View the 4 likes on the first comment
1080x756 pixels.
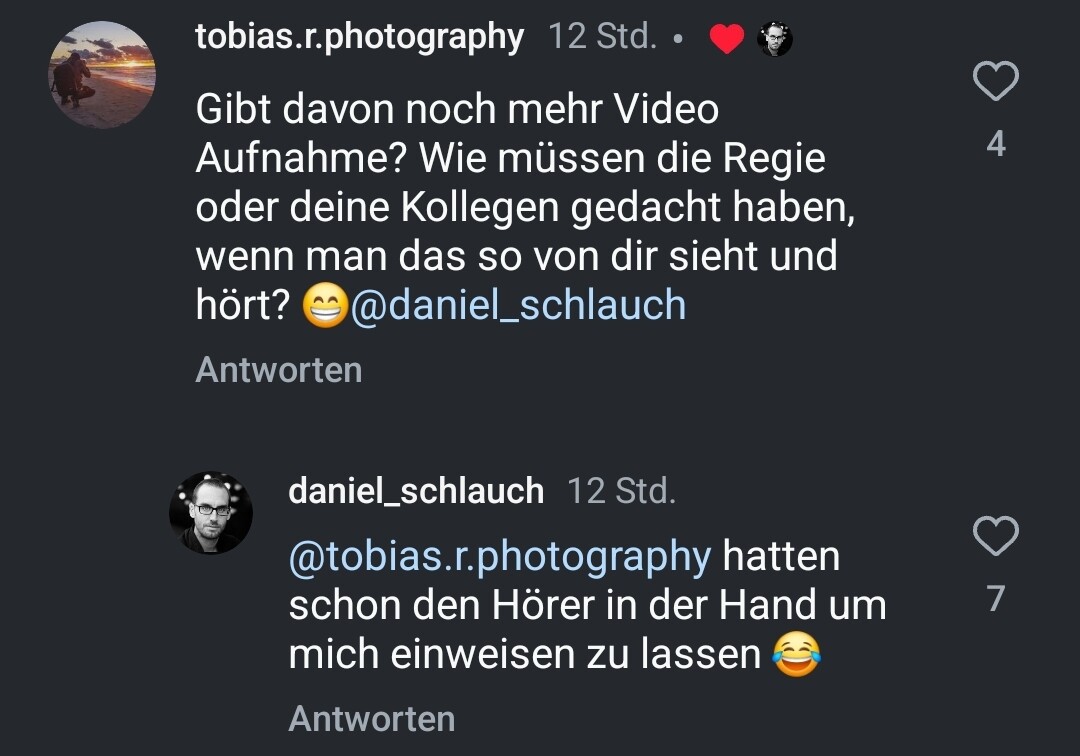995,145
